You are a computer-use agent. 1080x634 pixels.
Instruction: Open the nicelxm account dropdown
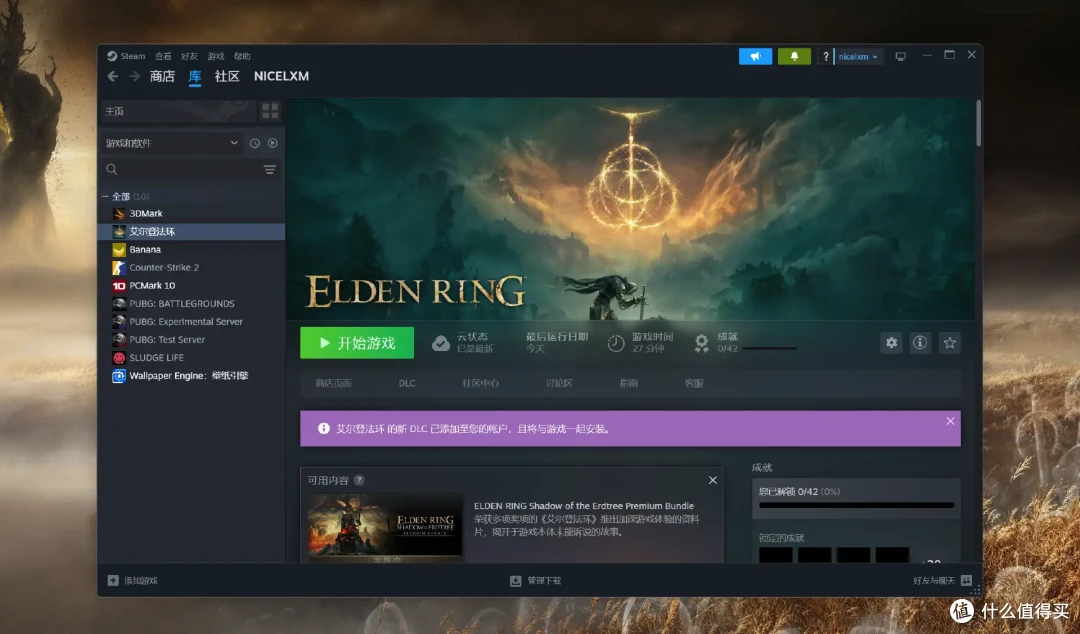click(x=858, y=57)
